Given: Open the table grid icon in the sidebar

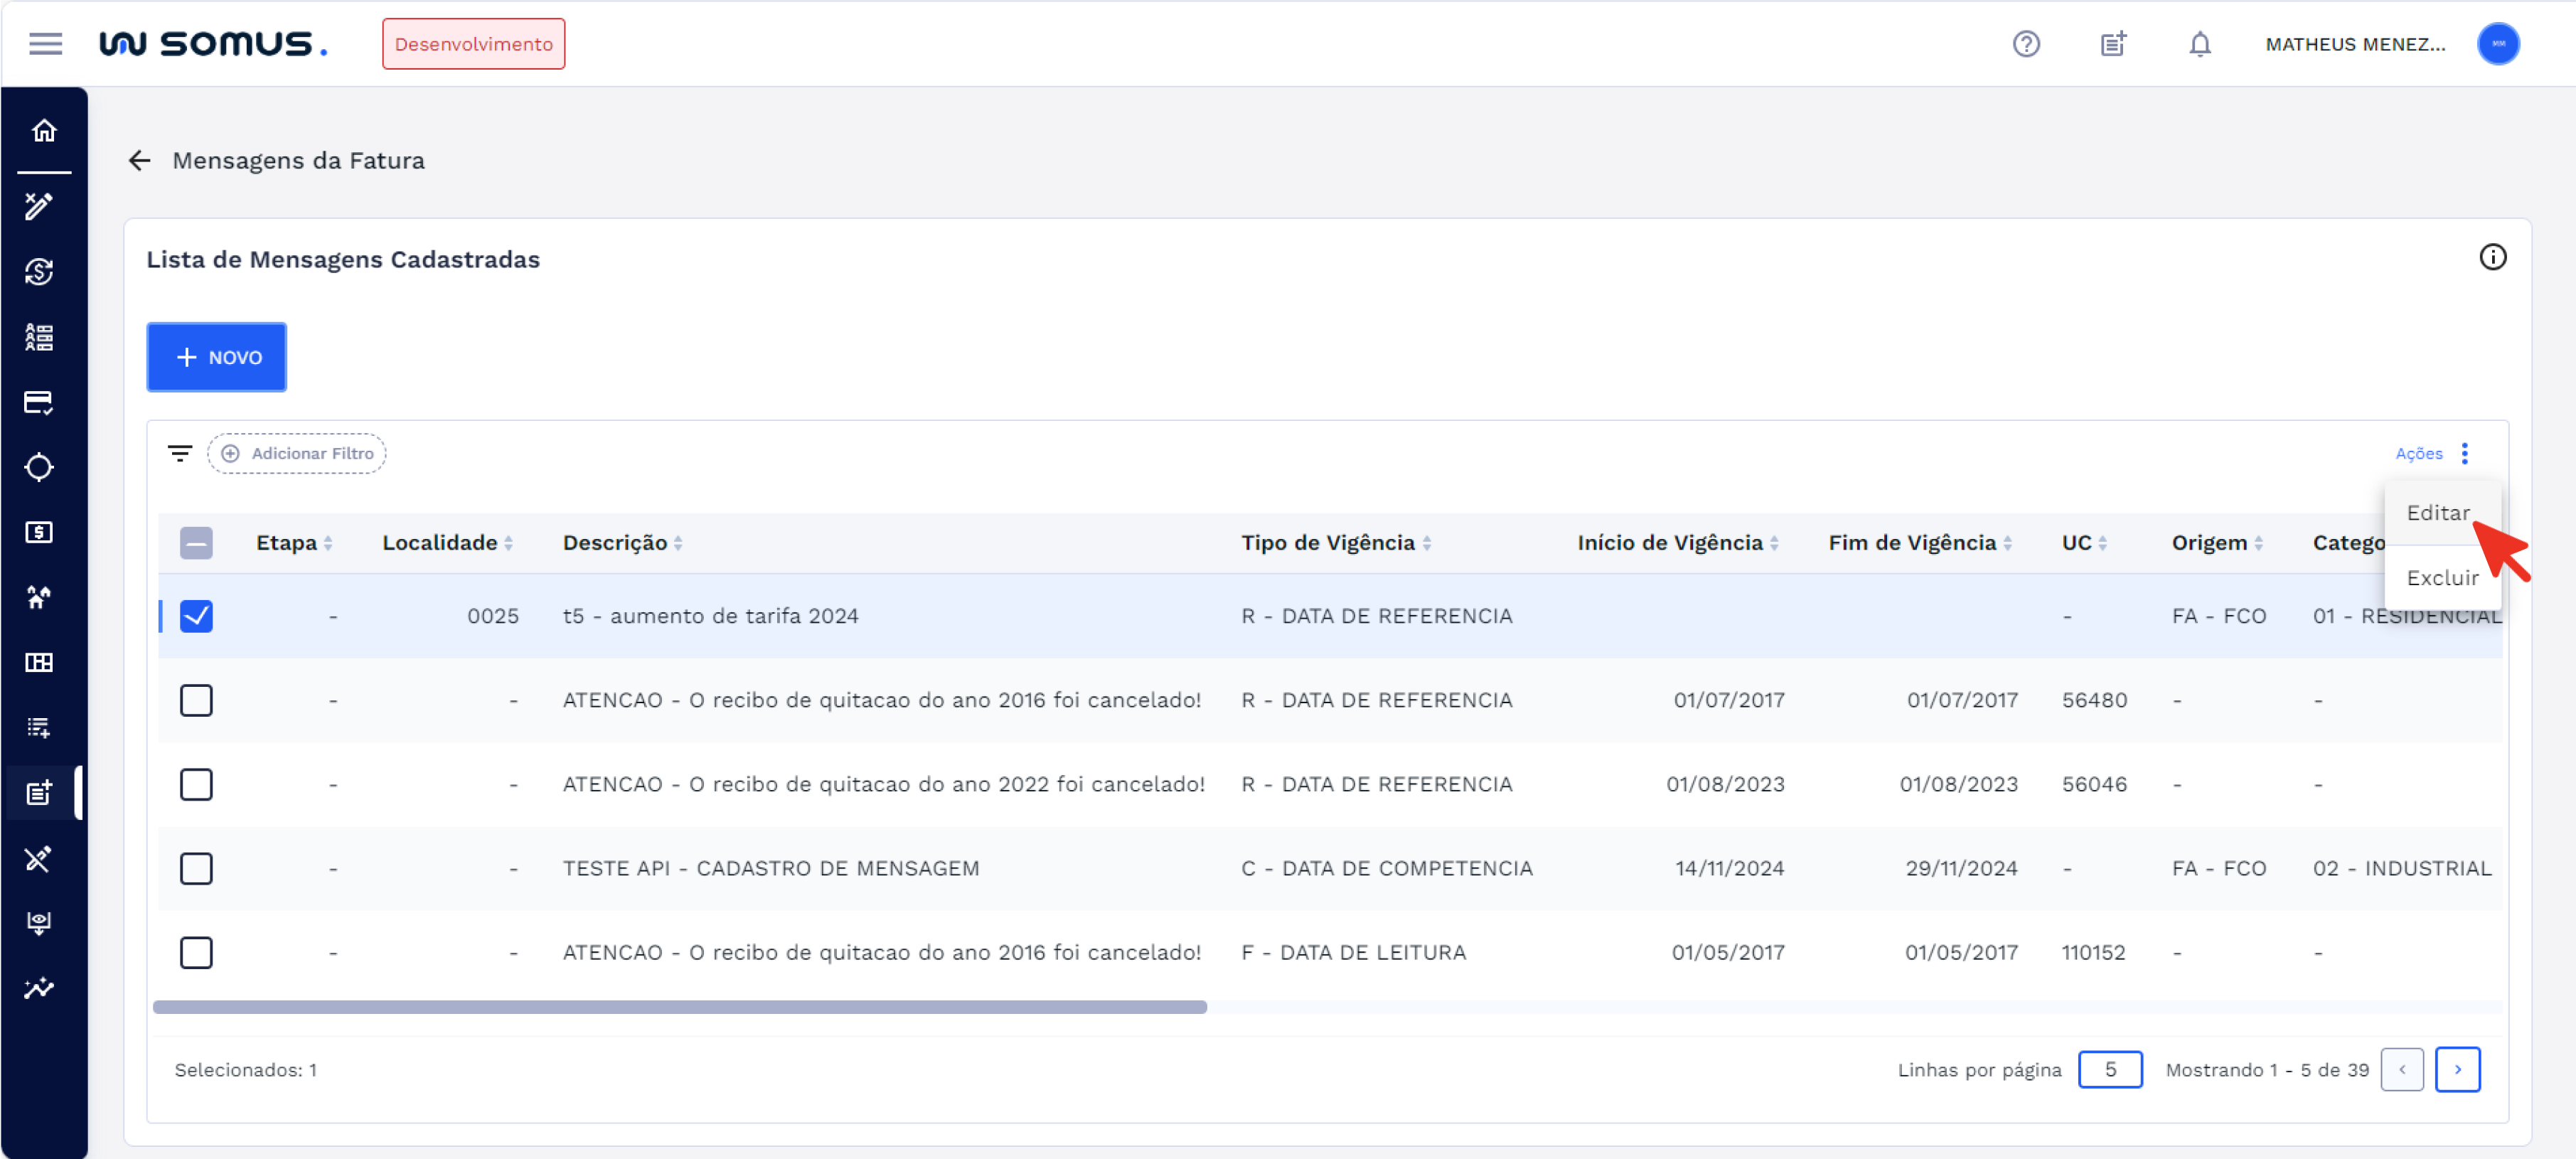Looking at the screenshot, I should point(40,662).
